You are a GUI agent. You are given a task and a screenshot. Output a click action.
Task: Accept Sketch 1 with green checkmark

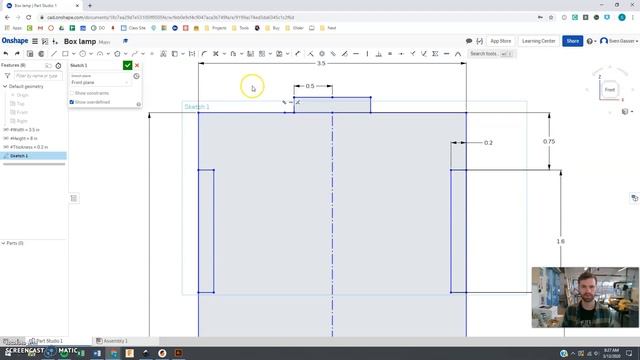click(x=127, y=65)
